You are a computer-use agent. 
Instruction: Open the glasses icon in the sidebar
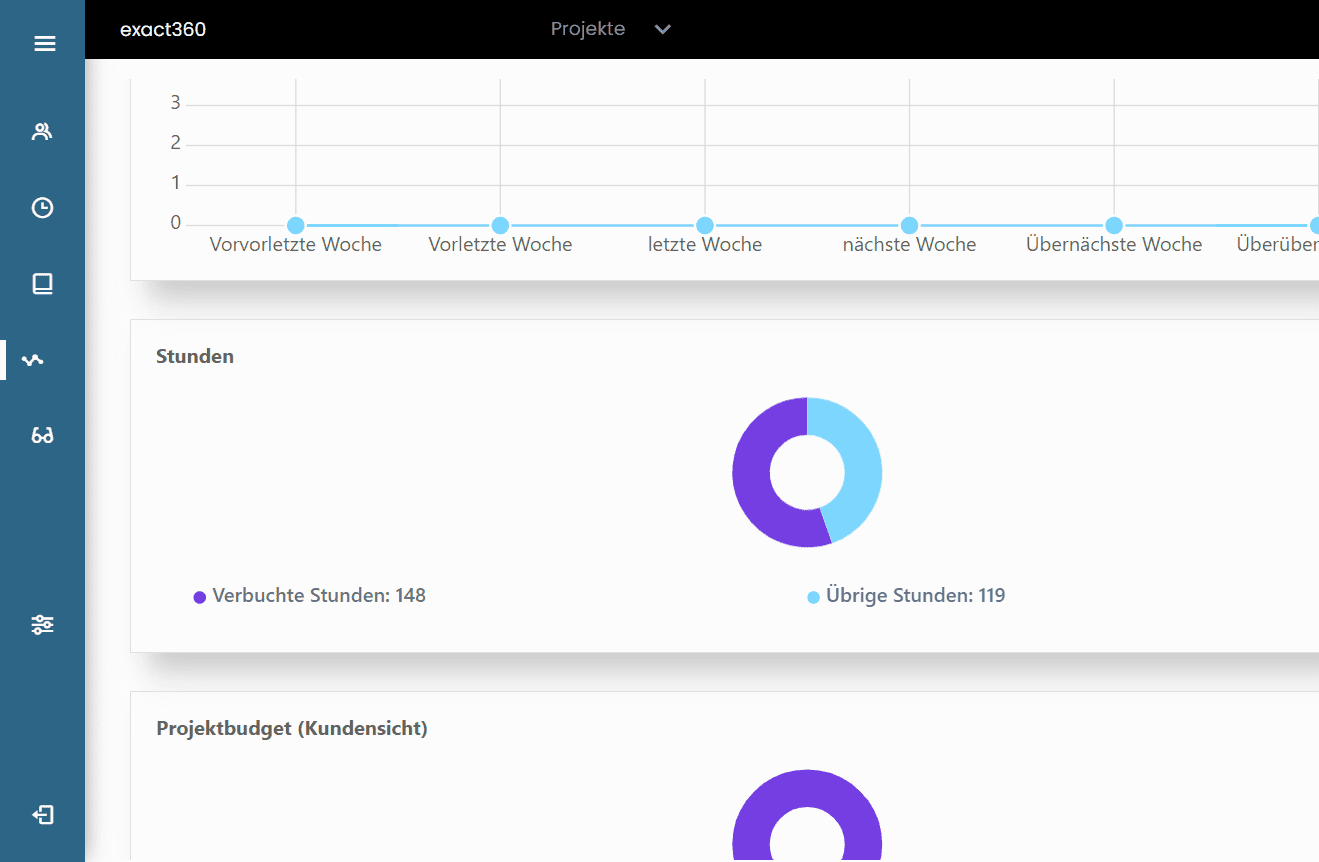[x=42, y=436]
